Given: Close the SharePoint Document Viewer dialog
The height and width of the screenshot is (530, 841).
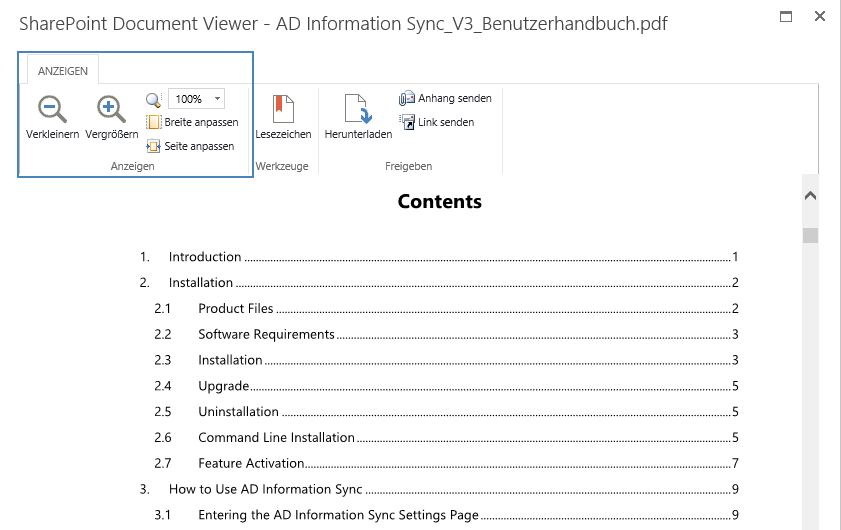Looking at the screenshot, I should (x=820, y=16).
